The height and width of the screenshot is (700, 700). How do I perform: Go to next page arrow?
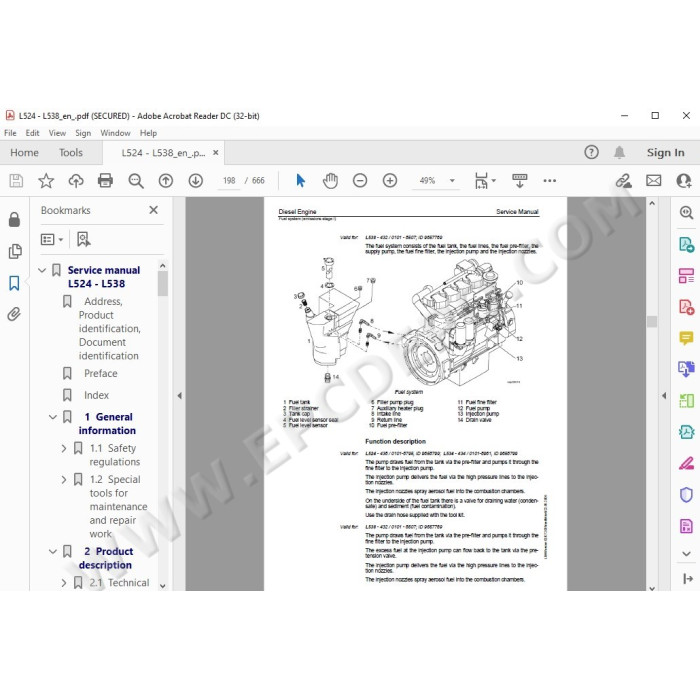click(x=196, y=181)
